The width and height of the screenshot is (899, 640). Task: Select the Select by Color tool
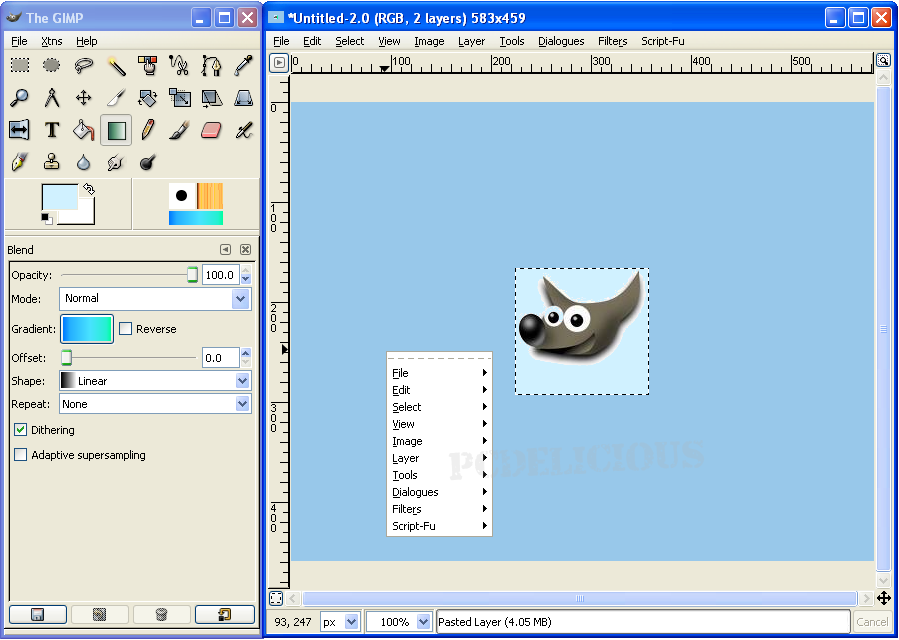point(148,65)
